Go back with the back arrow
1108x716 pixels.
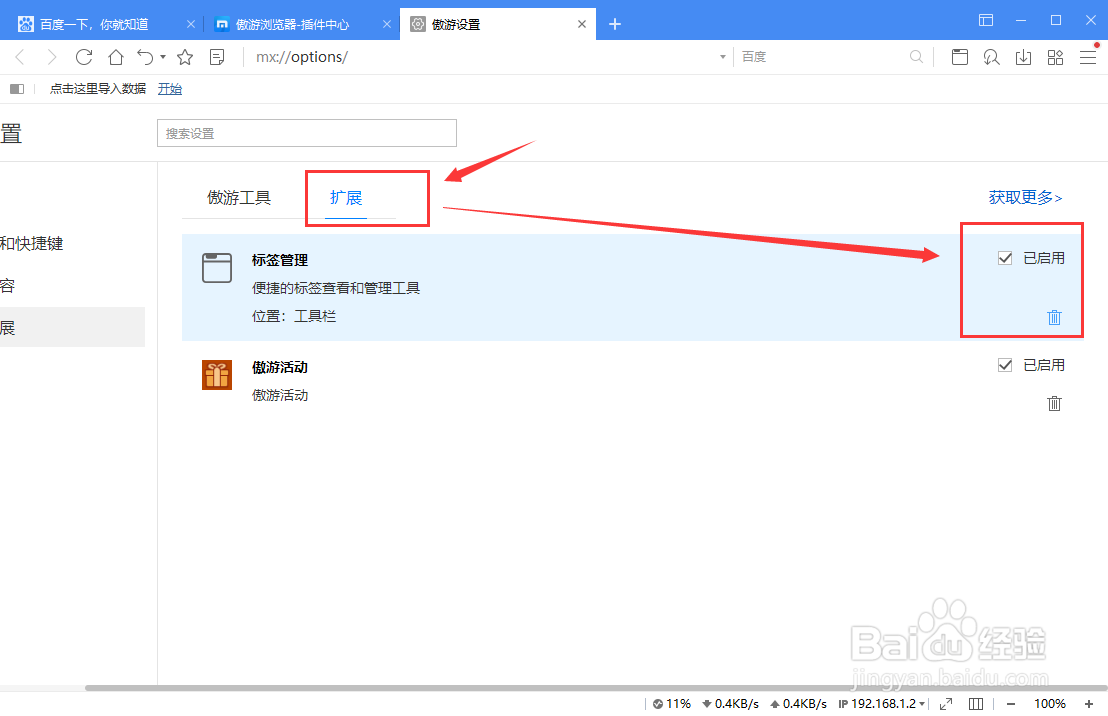[20, 57]
